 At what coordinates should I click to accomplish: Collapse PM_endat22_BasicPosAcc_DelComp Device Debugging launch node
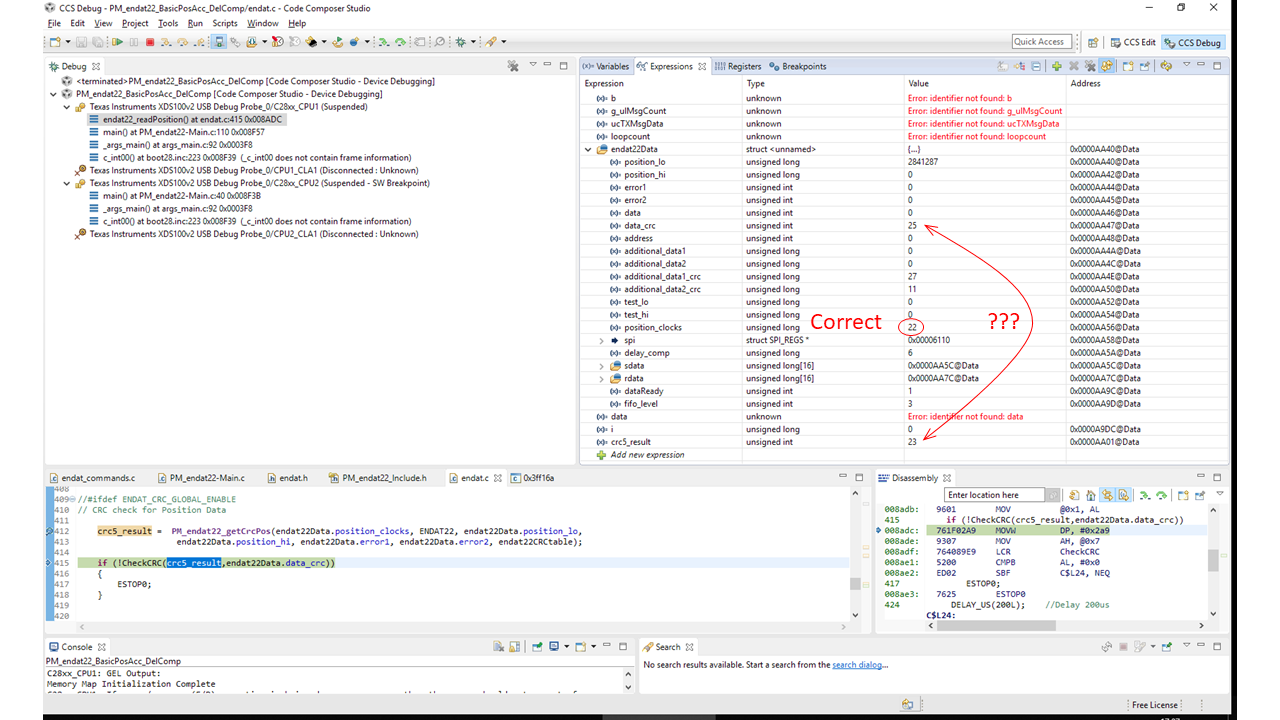53,94
